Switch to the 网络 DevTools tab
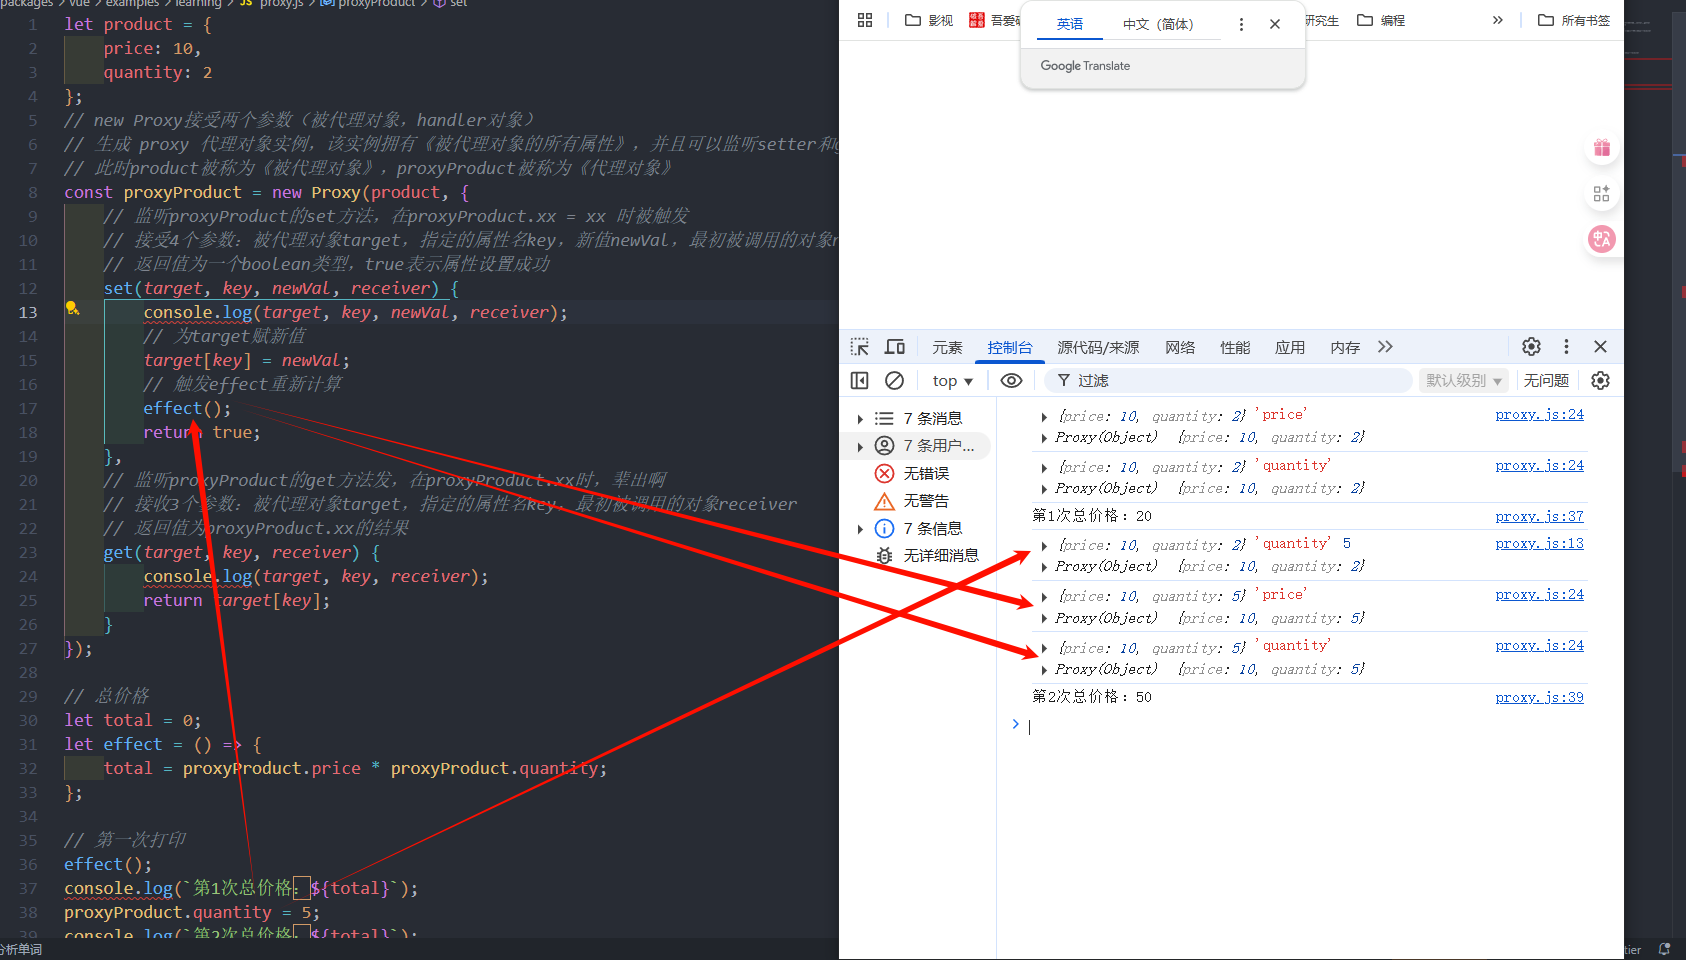The image size is (1686, 960). [1180, 347]
